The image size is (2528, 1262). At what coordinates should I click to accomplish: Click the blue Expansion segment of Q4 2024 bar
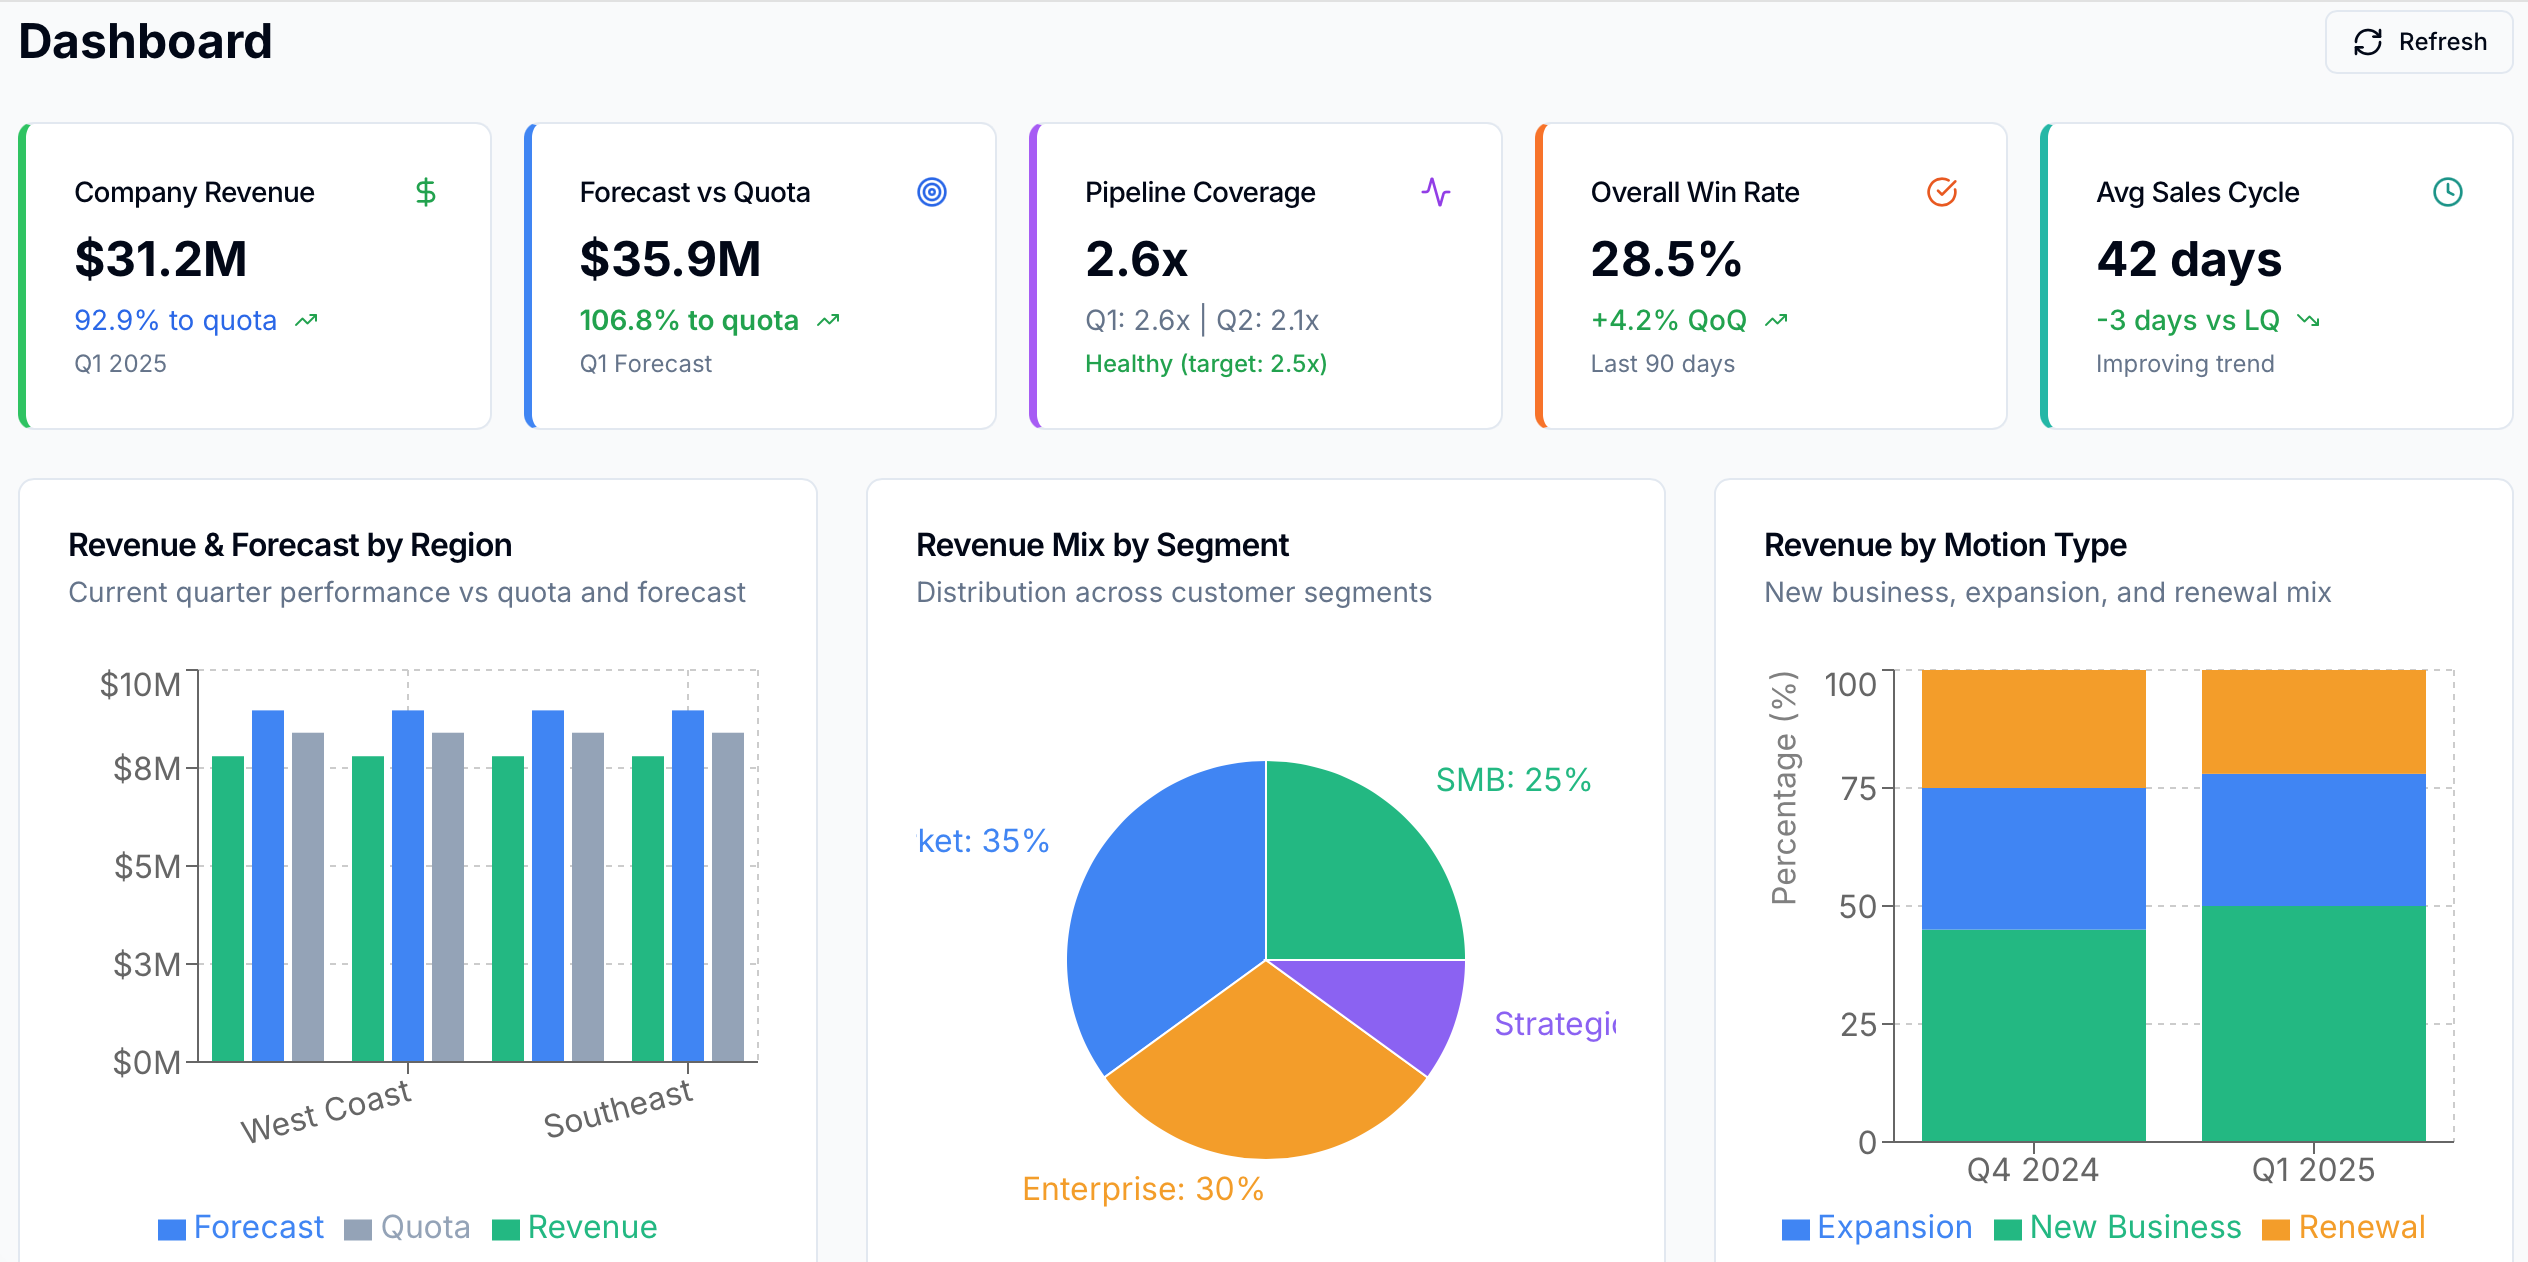point(2034,859)
